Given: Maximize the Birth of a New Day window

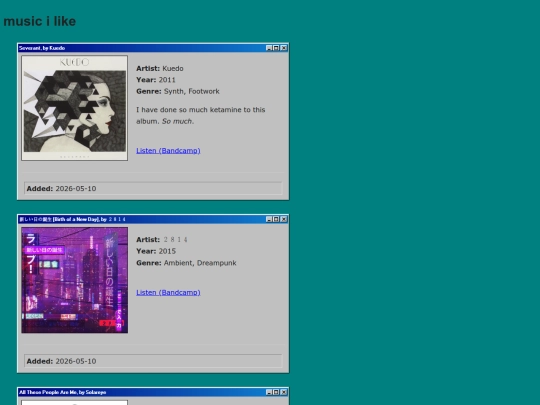Looking at the screenshot, I should tap(276, 219).
